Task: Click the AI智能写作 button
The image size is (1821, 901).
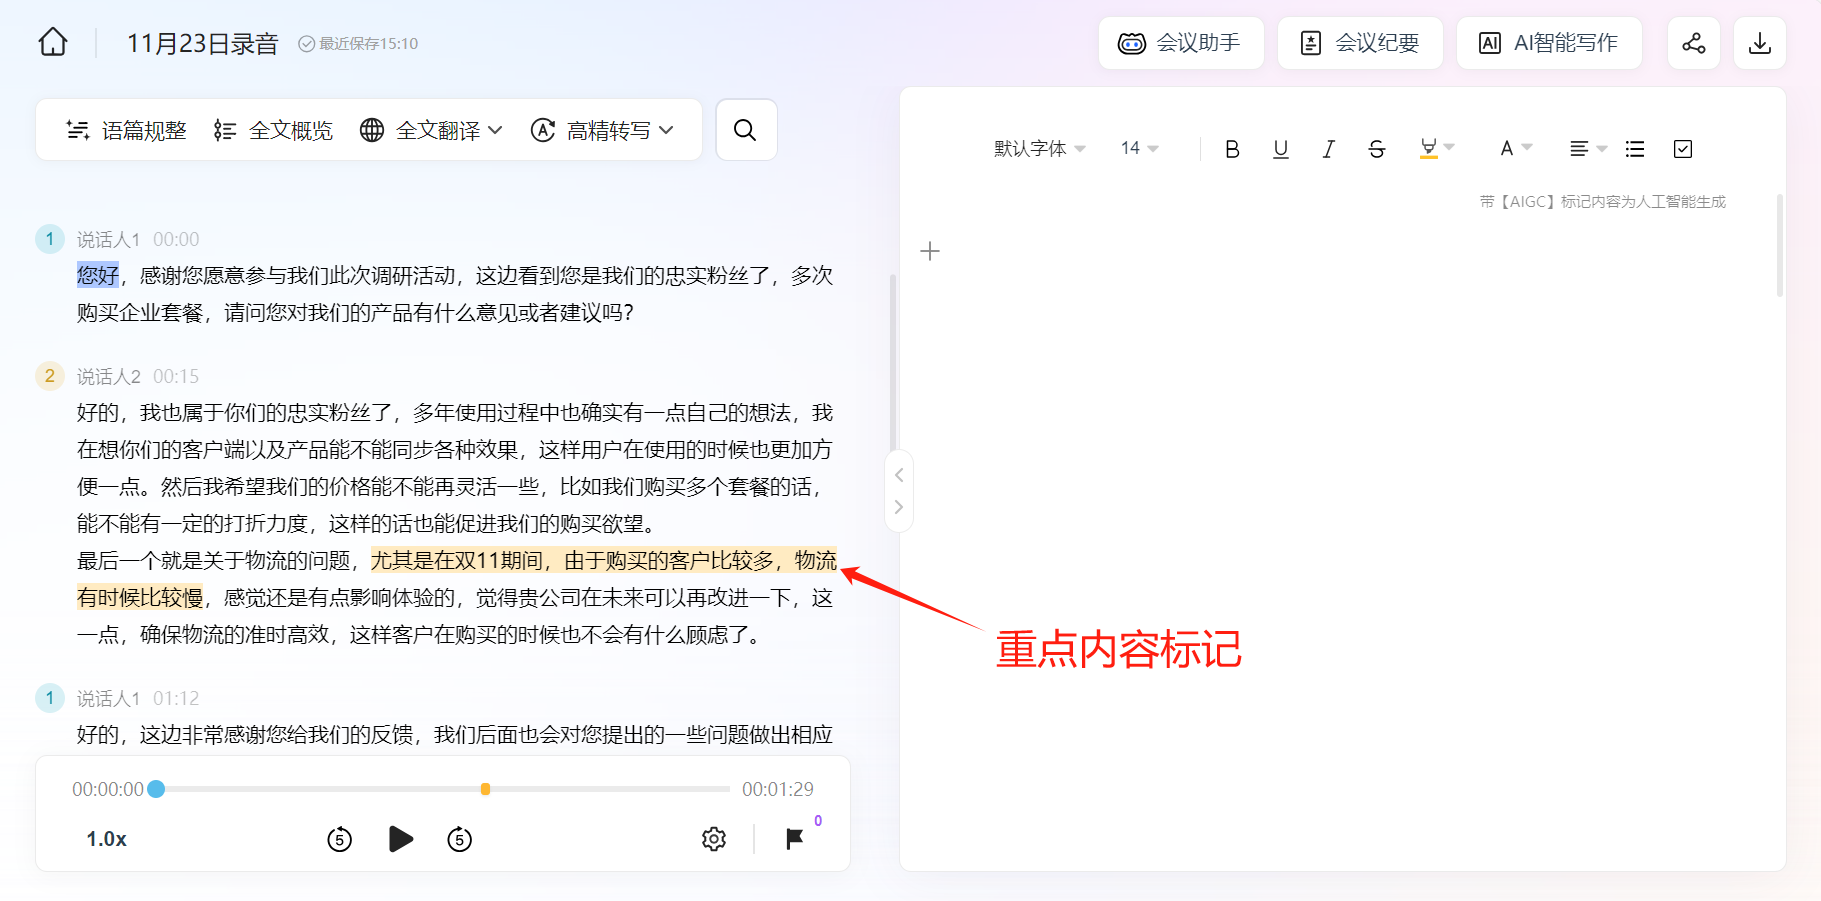Action: (1549, 43)
